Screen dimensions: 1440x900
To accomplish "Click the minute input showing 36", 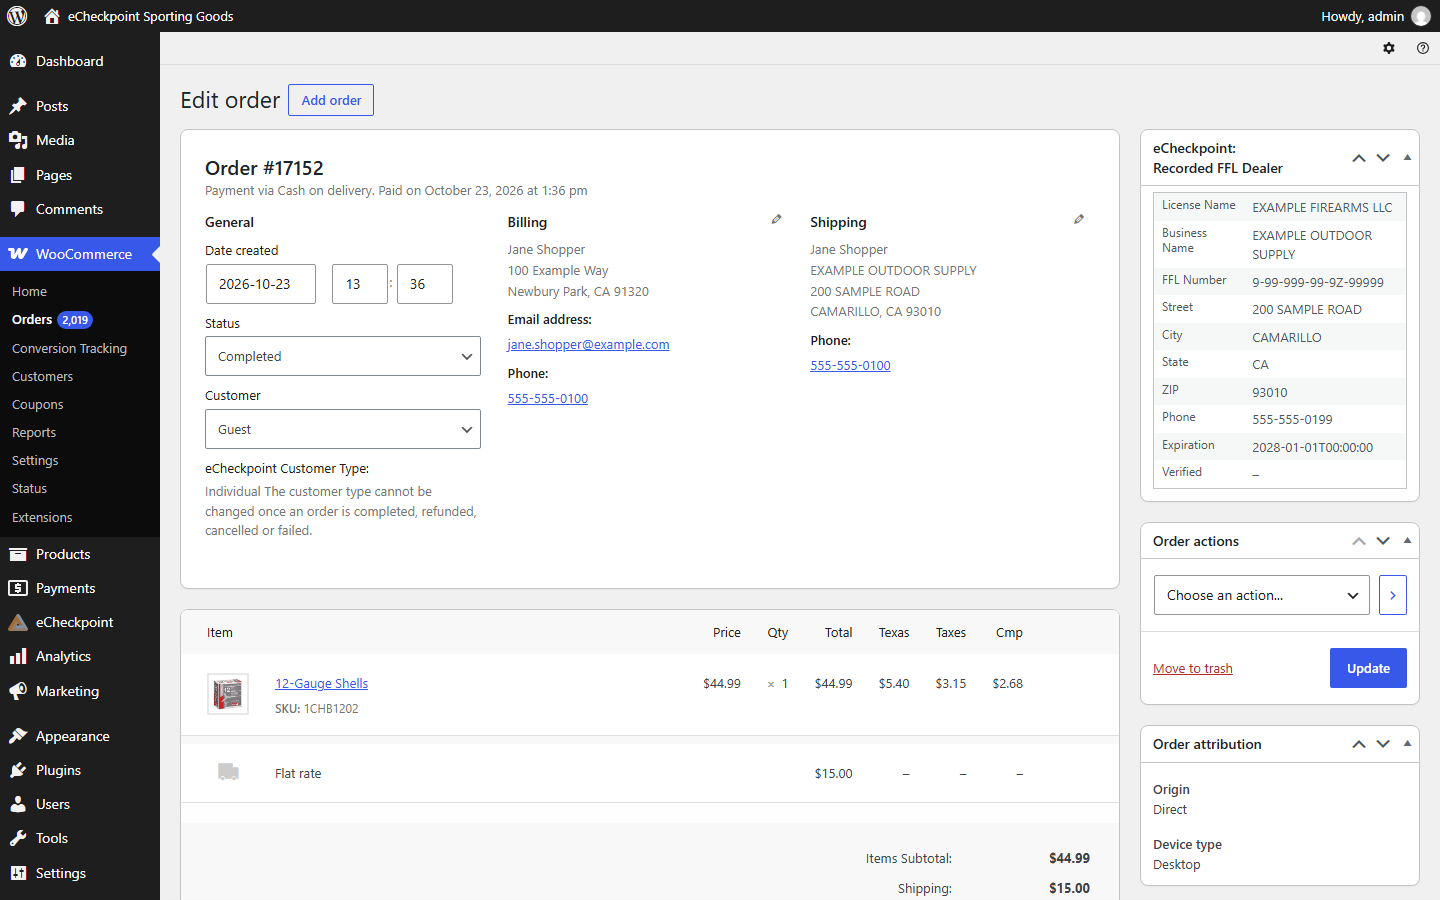I will pos(425,284).
